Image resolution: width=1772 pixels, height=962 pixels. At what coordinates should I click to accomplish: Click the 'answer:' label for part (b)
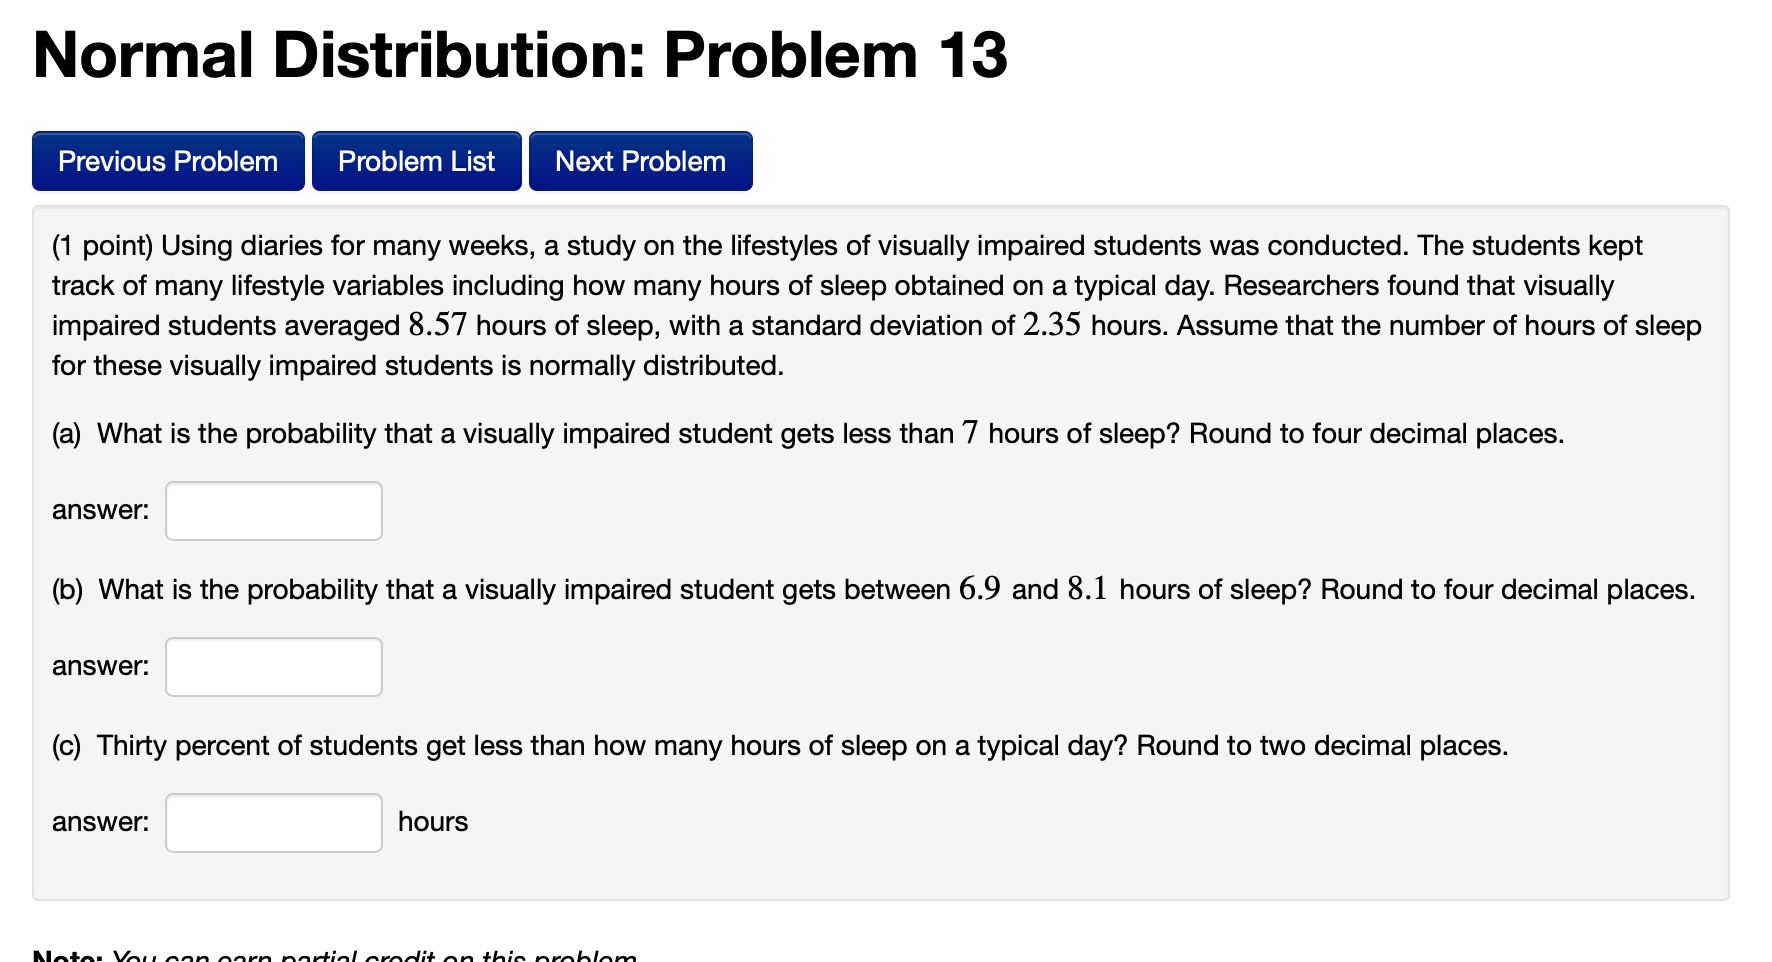point(99,665)
